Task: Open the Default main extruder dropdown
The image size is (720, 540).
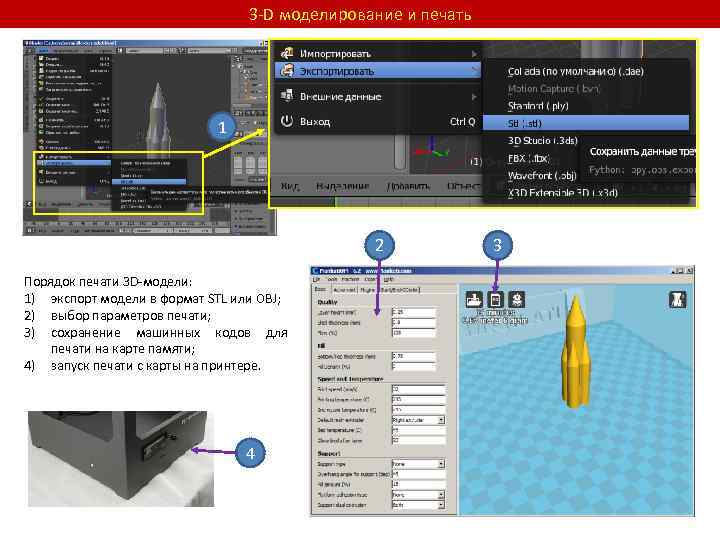Action: point(418,420)
